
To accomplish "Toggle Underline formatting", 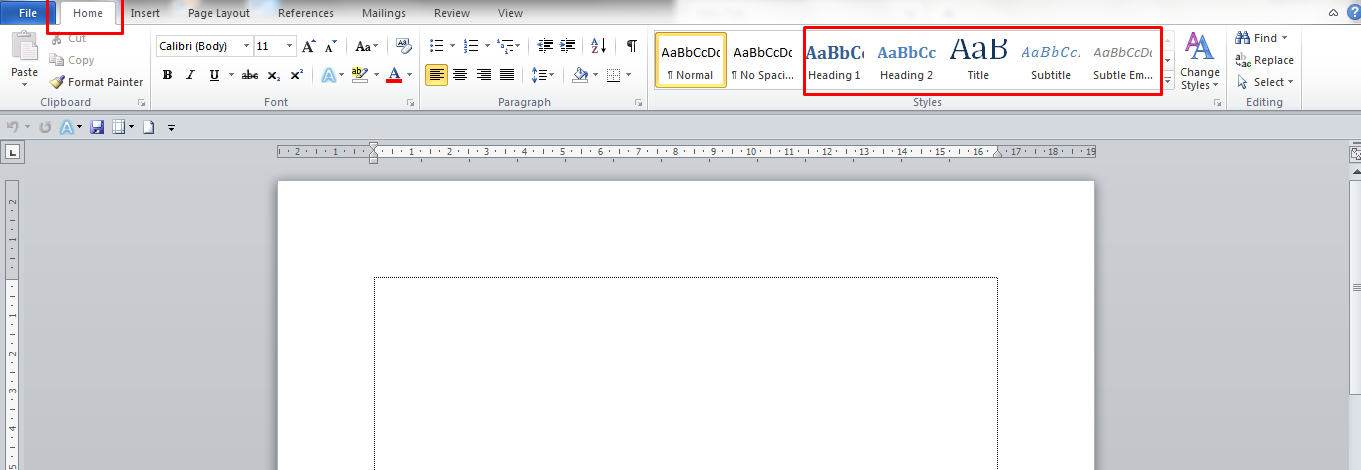I will 214,75.
